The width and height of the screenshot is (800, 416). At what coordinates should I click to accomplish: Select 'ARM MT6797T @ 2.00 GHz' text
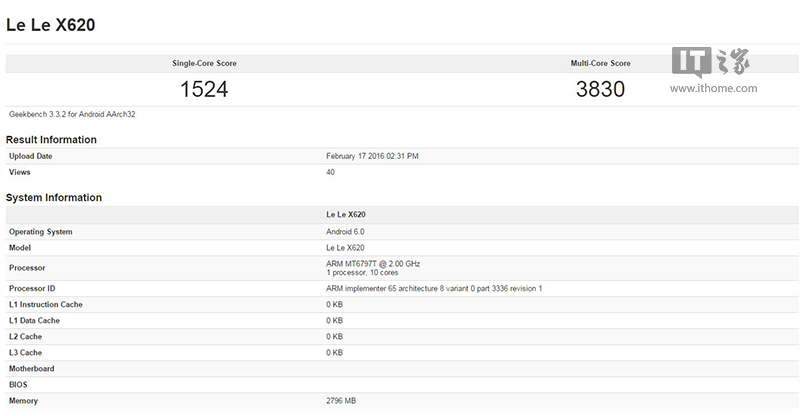coord(373,264)
